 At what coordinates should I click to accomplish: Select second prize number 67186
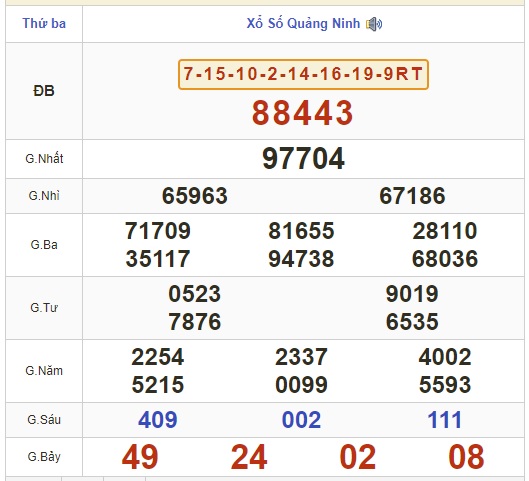412,196
